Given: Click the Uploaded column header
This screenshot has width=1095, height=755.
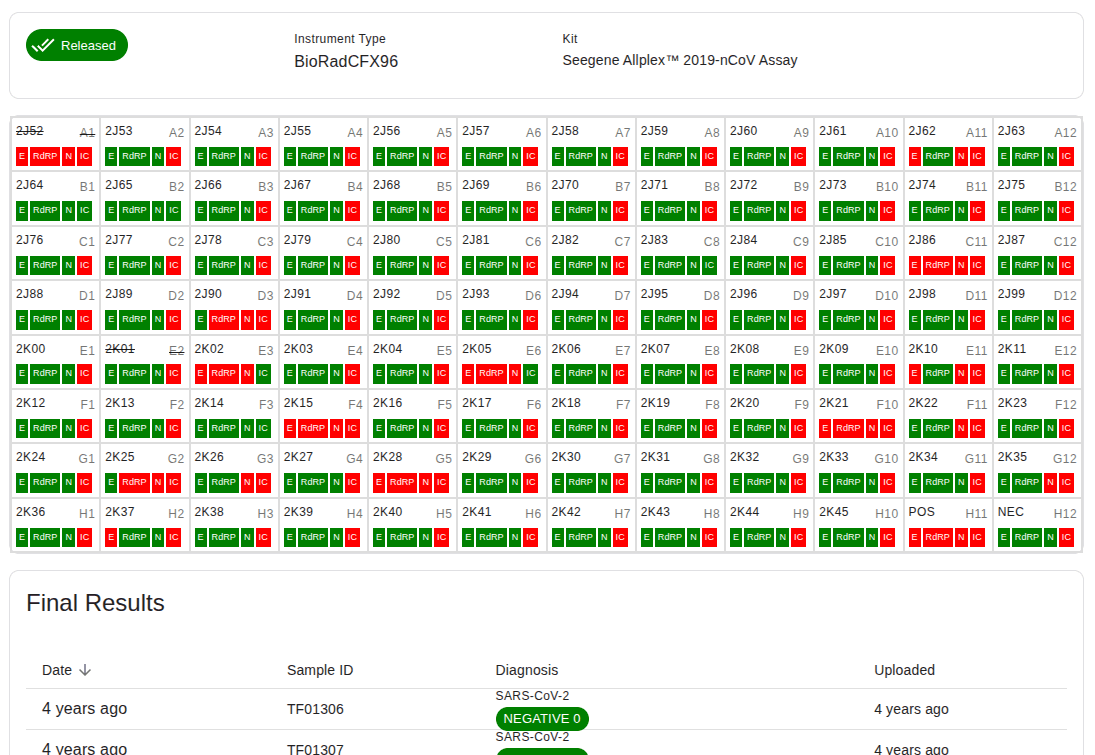Looking at the screenshot, I should coord(904,670).
